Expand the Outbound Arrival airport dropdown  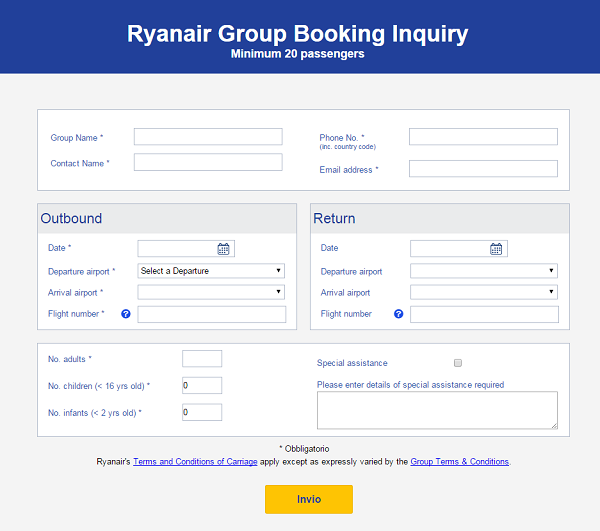(211, 292)
